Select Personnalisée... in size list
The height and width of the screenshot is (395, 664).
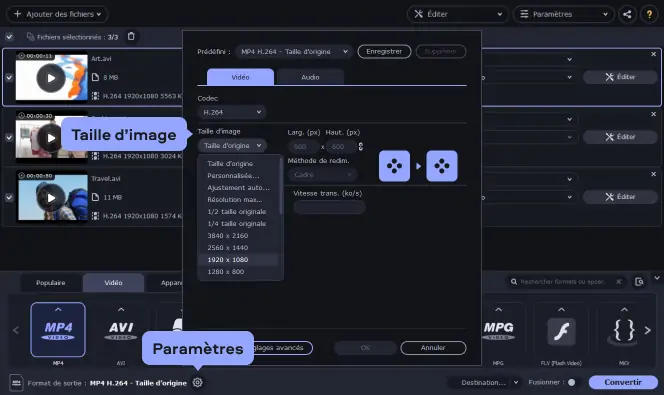point(238,175)
